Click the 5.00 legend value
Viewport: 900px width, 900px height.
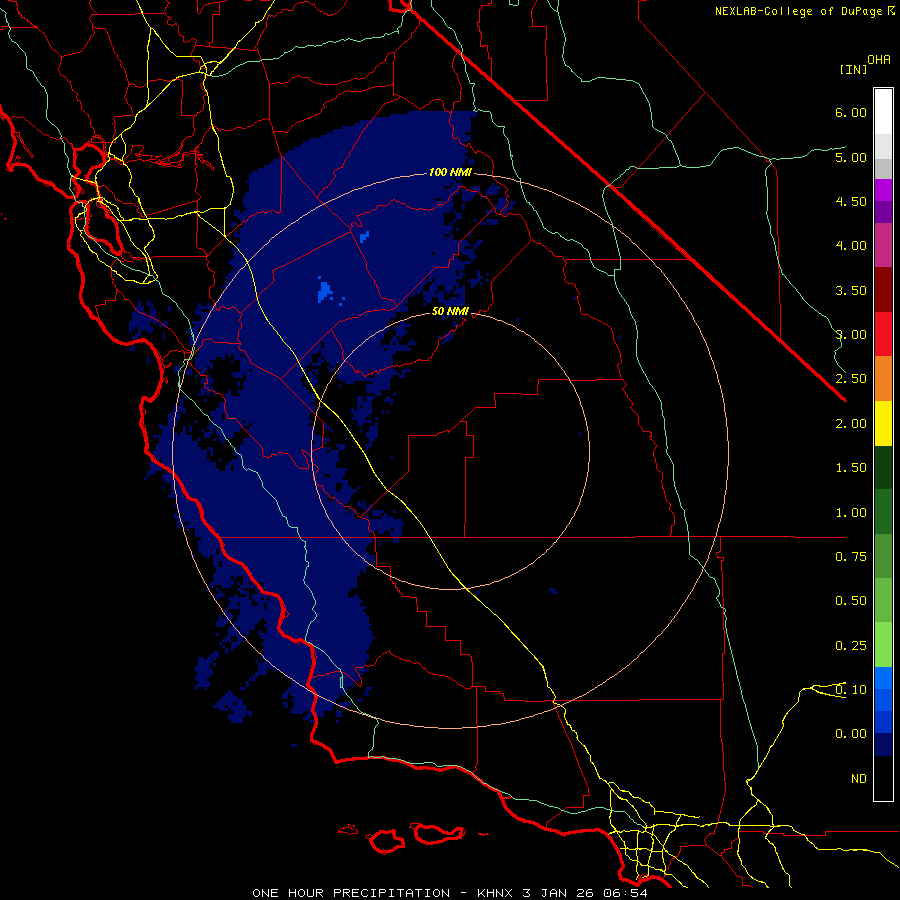click(x=851, y=157)
